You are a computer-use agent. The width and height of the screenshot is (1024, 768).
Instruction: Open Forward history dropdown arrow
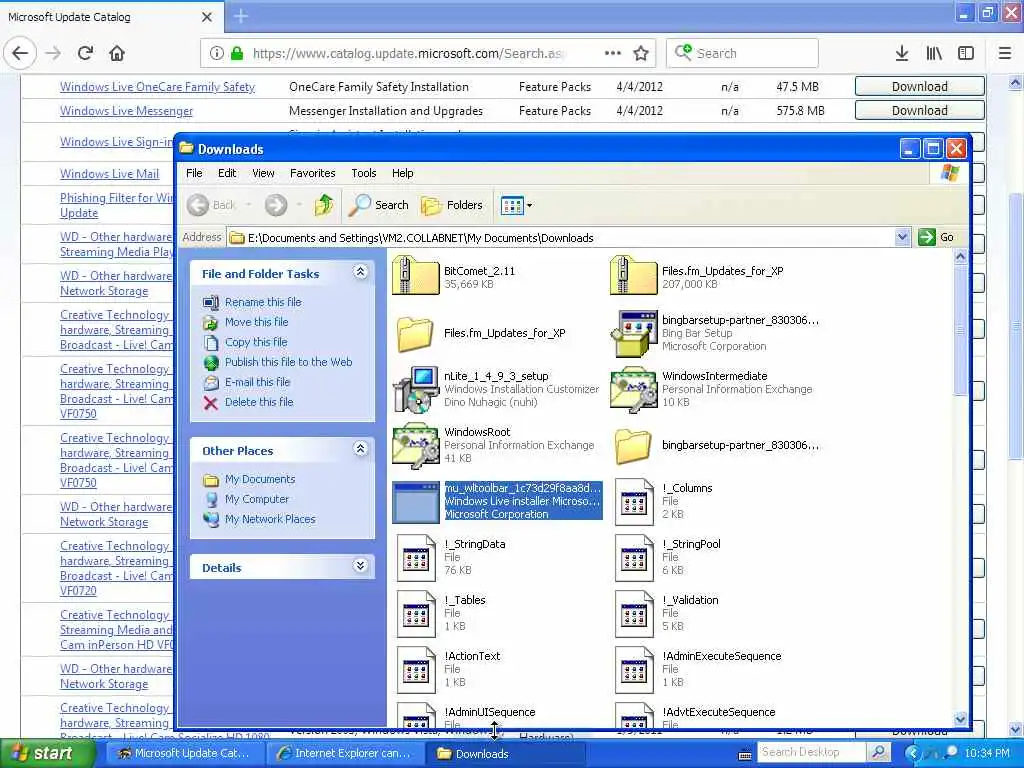pyautogui.click(x=299, y=205)
